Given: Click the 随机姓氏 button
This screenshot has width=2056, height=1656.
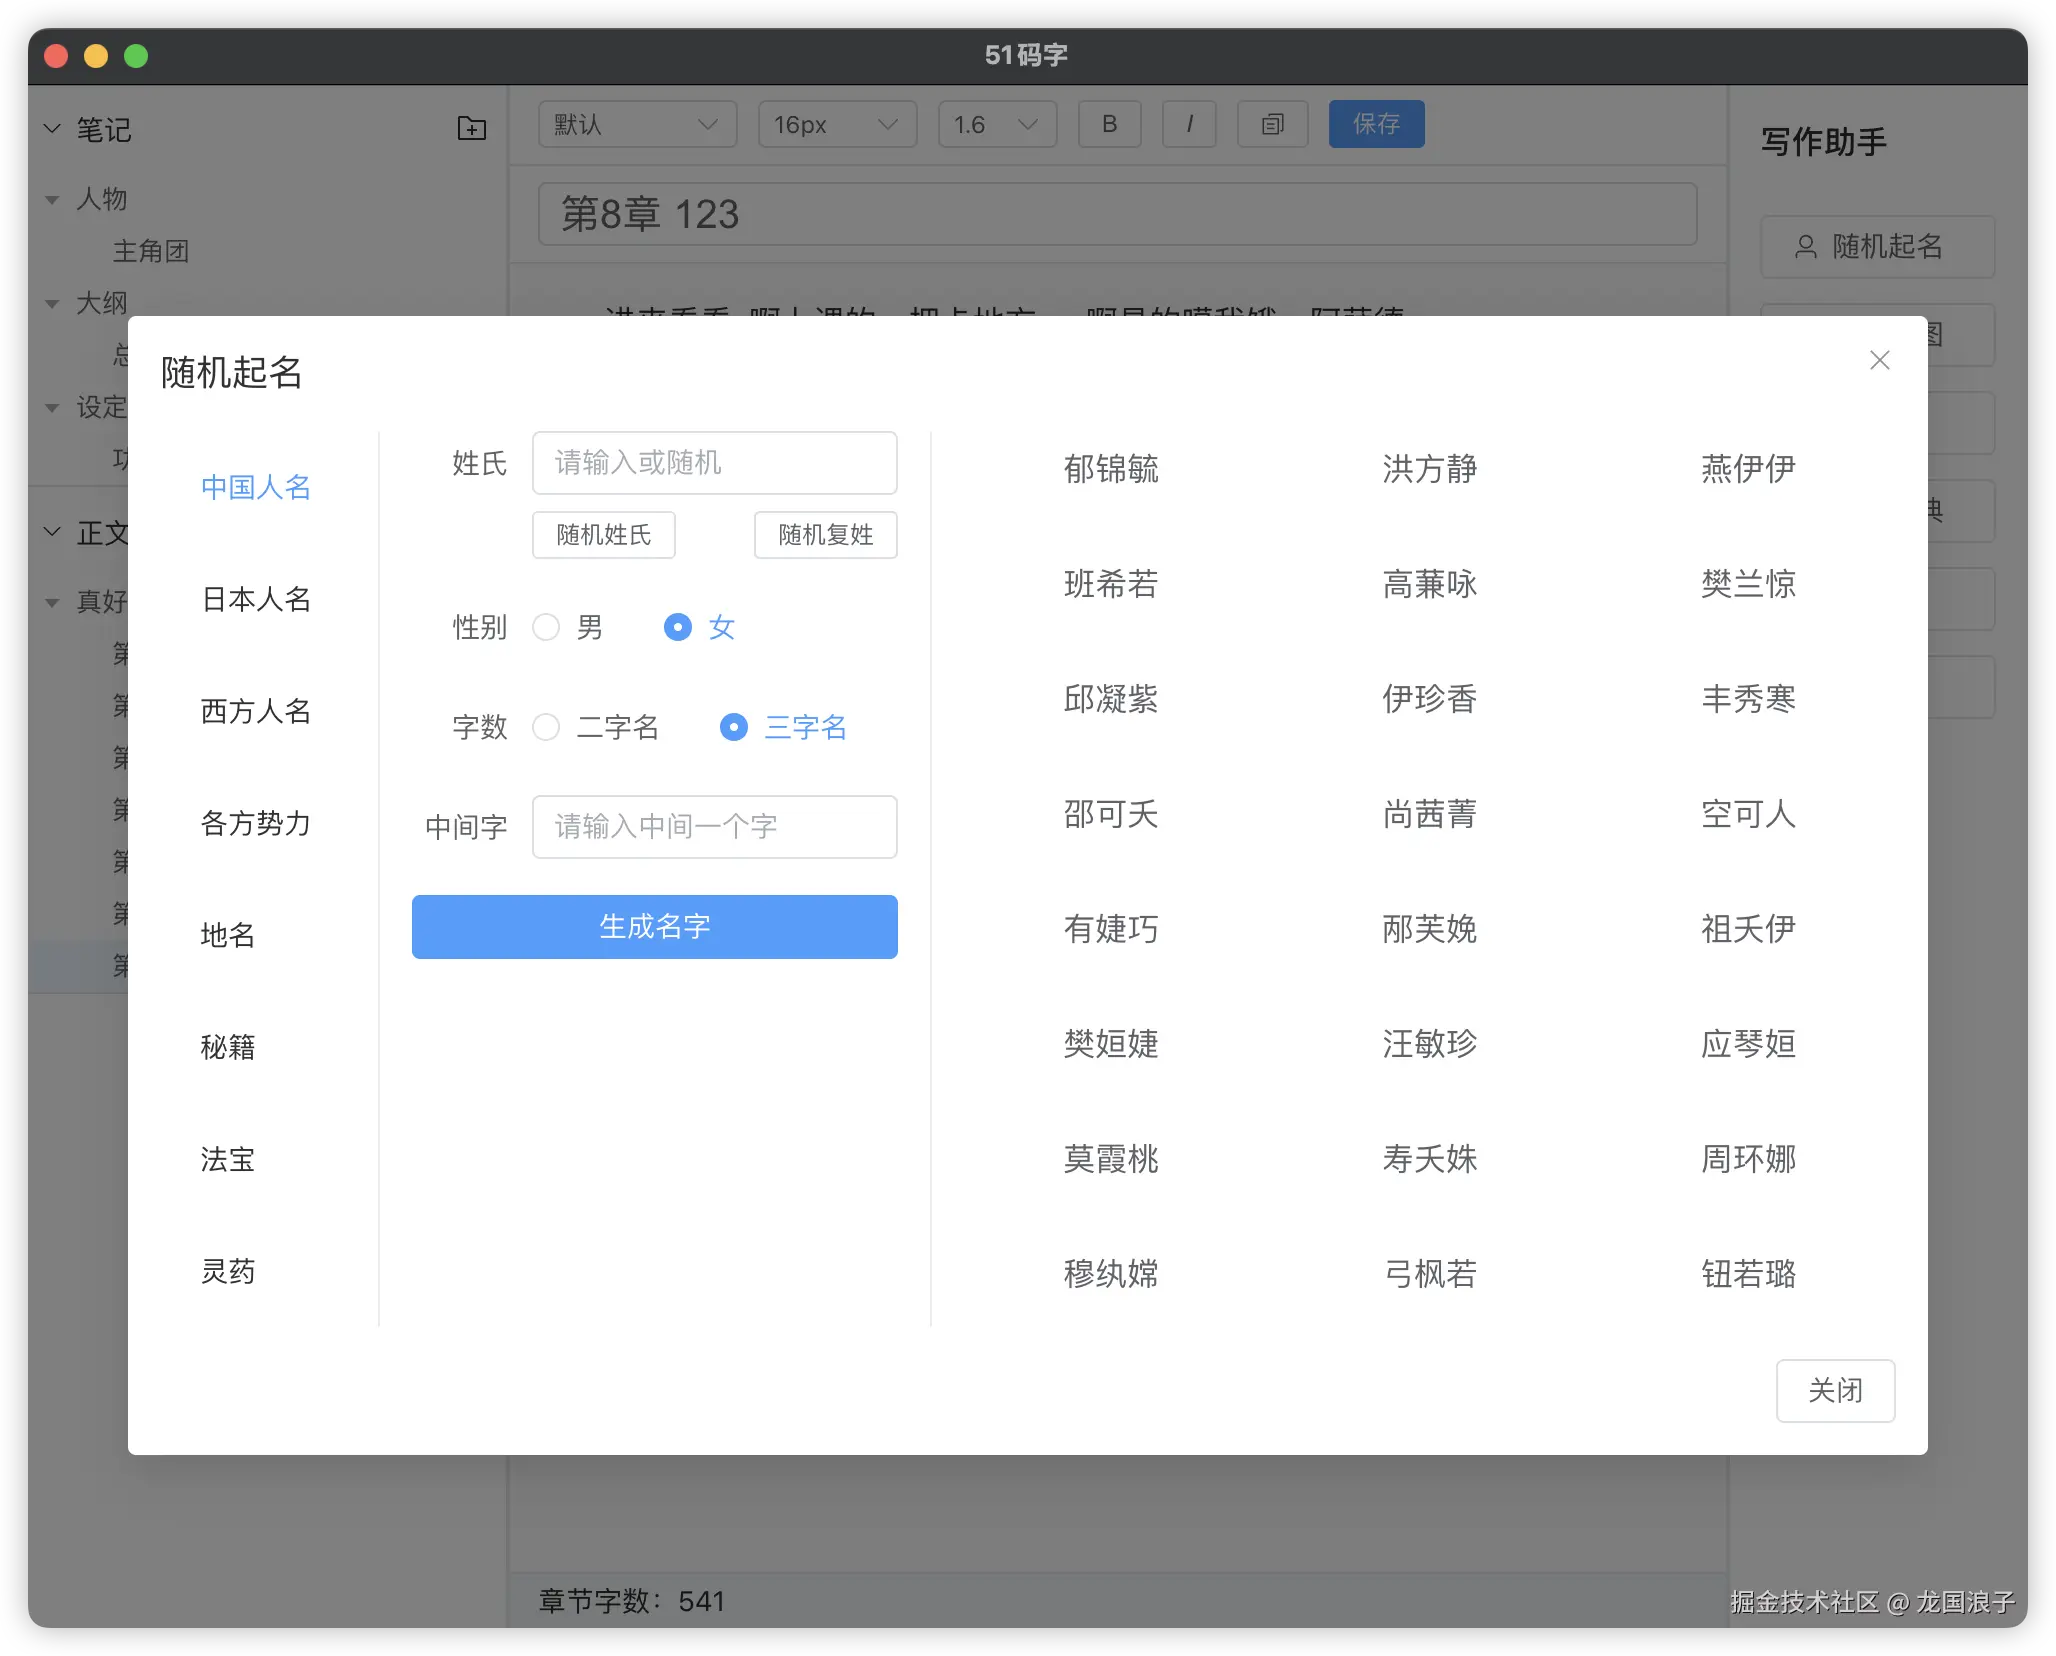Looking at the screenshot, I should click(603, 535).
